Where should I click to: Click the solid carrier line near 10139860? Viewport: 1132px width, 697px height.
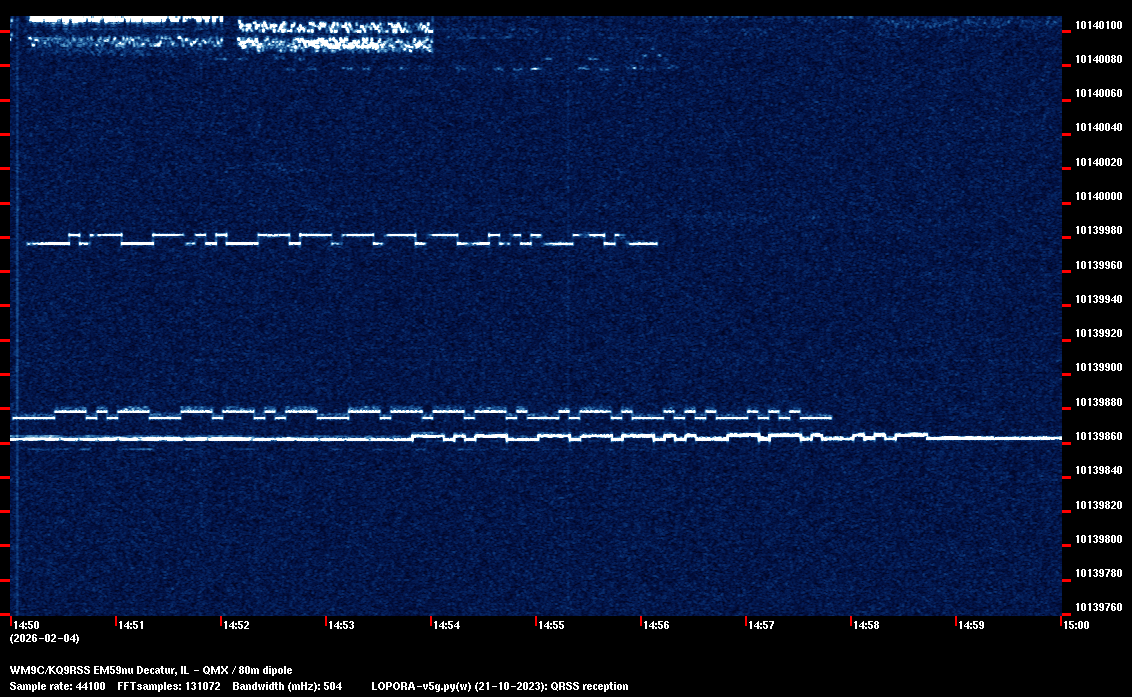point(200,439)
